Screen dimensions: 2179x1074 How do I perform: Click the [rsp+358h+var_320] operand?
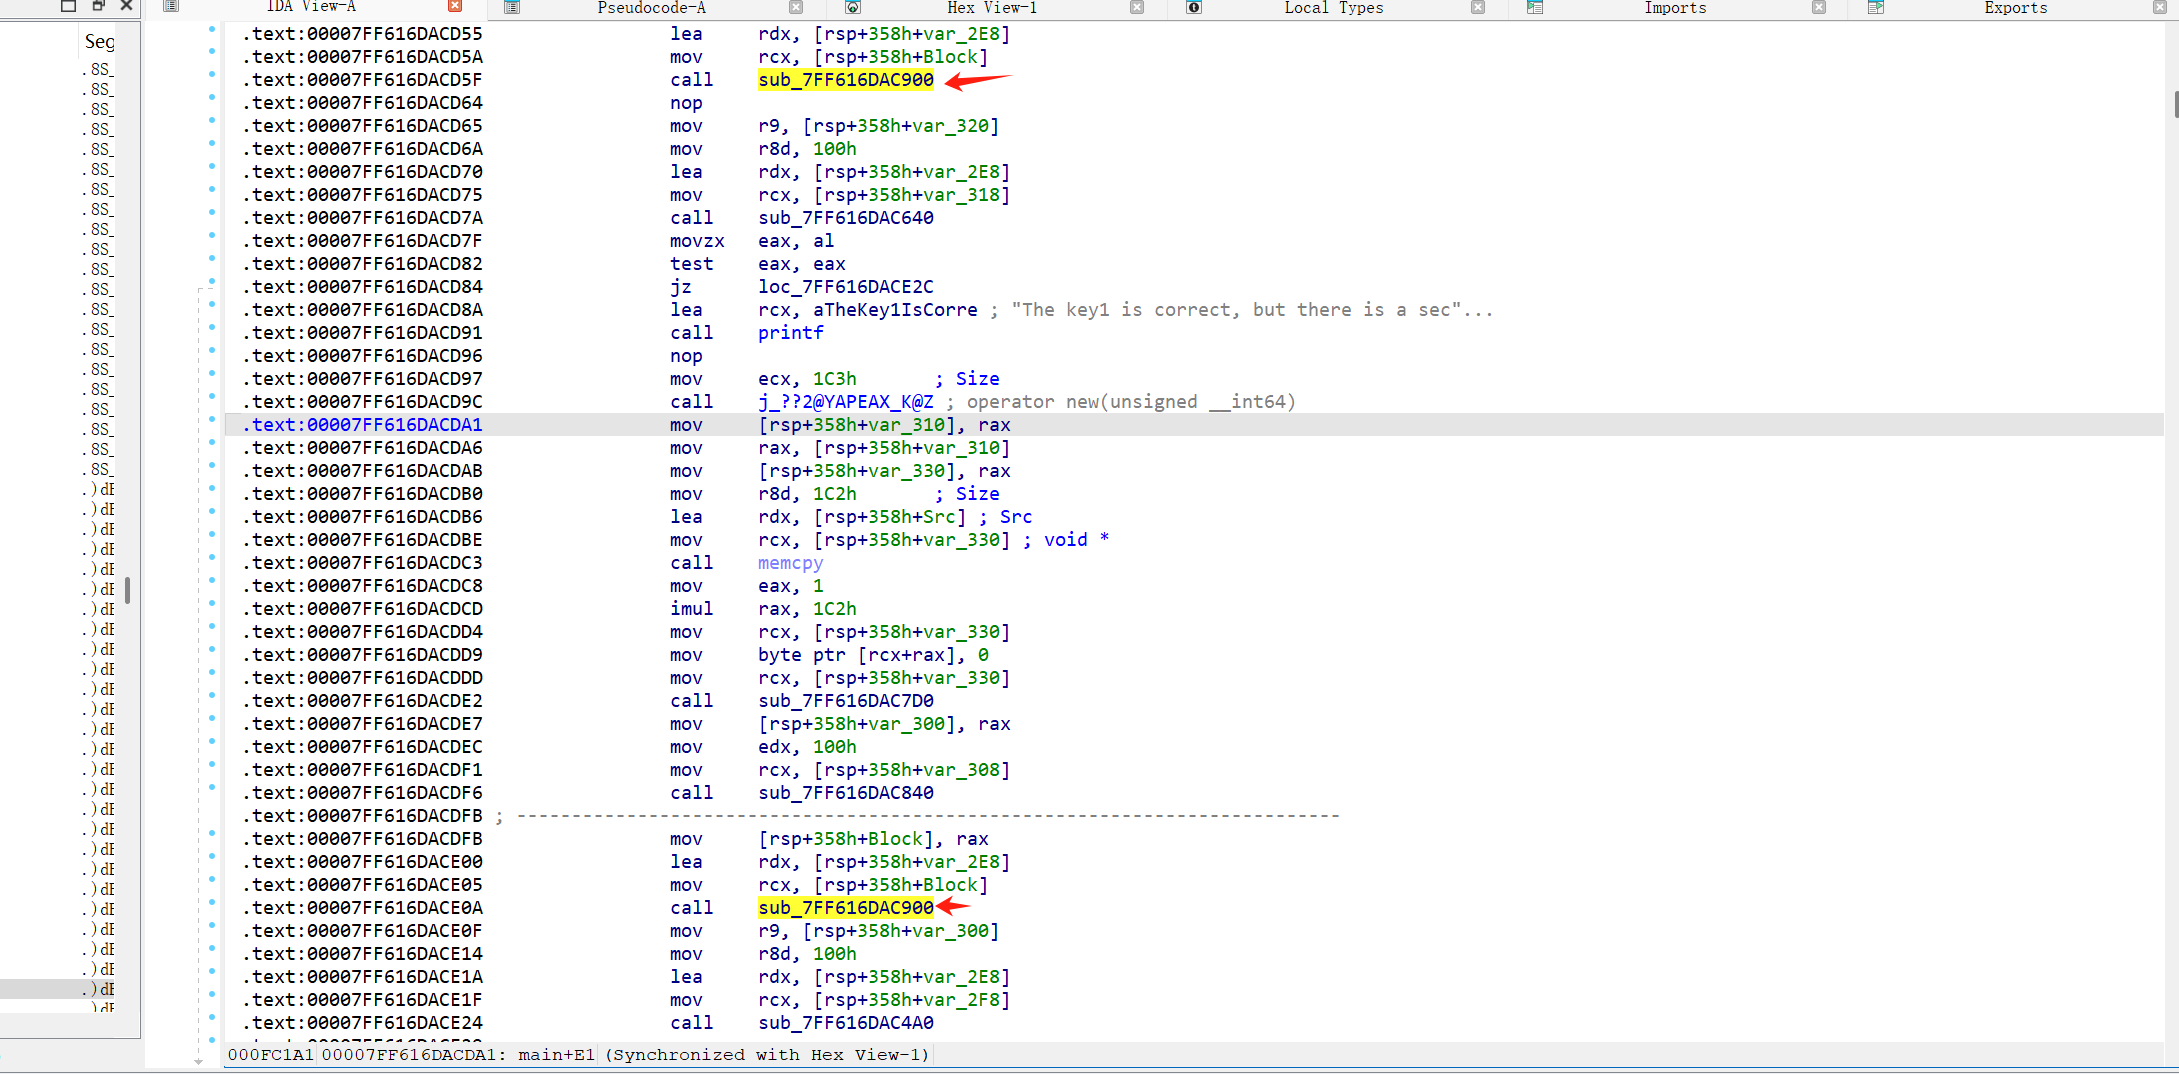click(901, 126)
